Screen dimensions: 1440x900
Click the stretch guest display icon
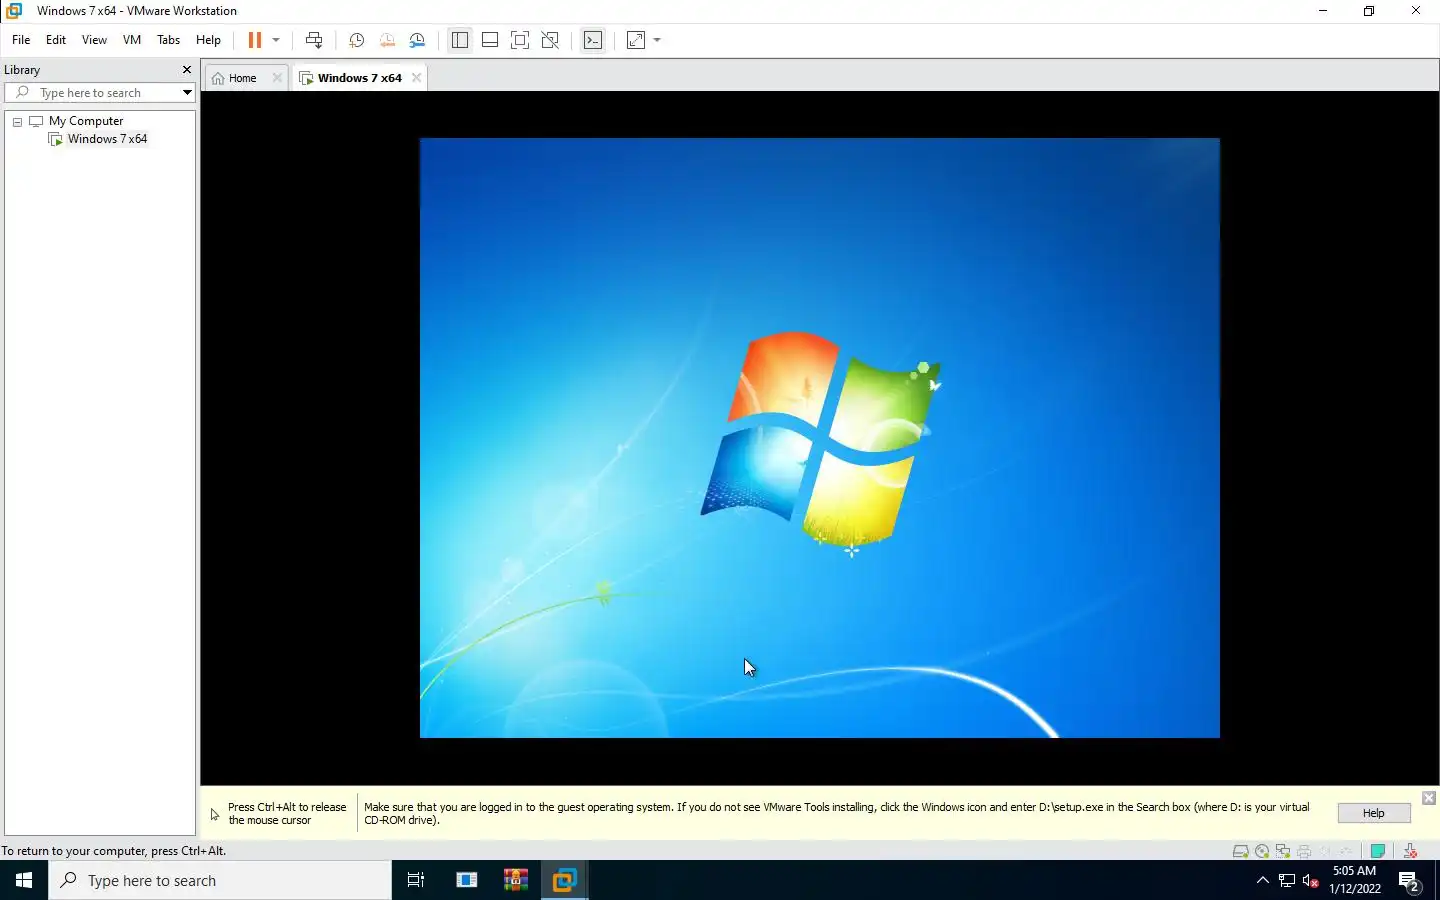click(x=636, y=40)
